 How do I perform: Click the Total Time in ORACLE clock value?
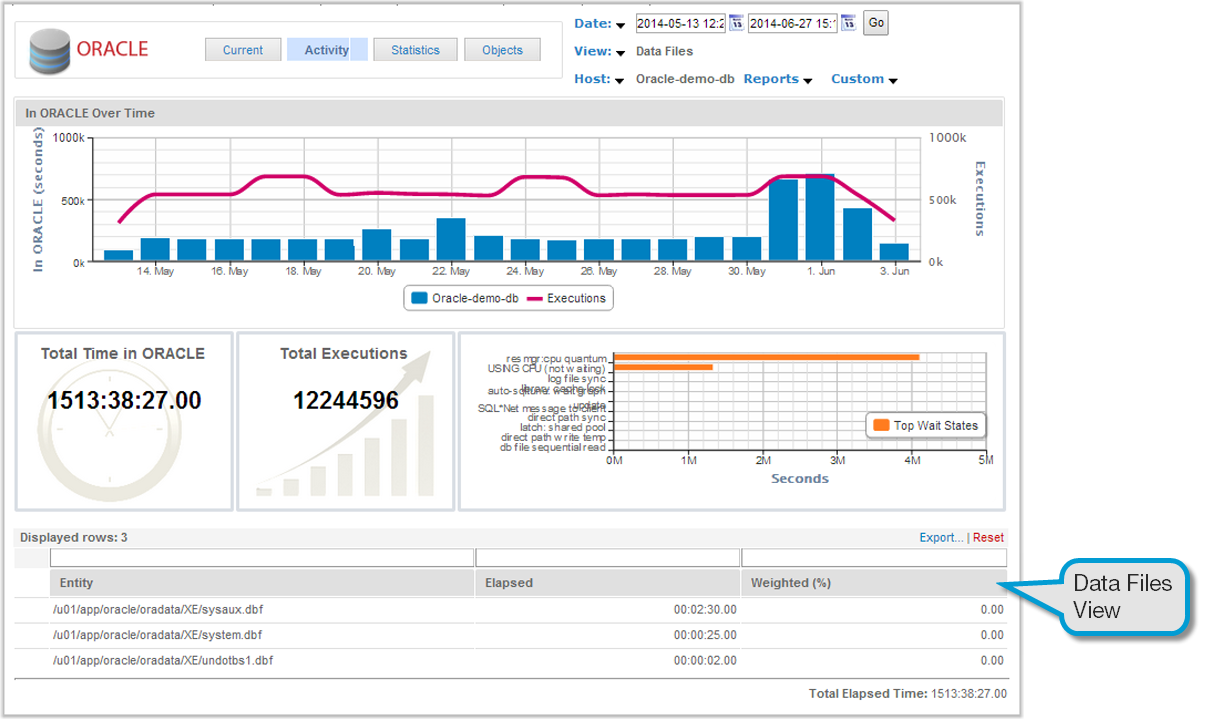coord(124,401)
